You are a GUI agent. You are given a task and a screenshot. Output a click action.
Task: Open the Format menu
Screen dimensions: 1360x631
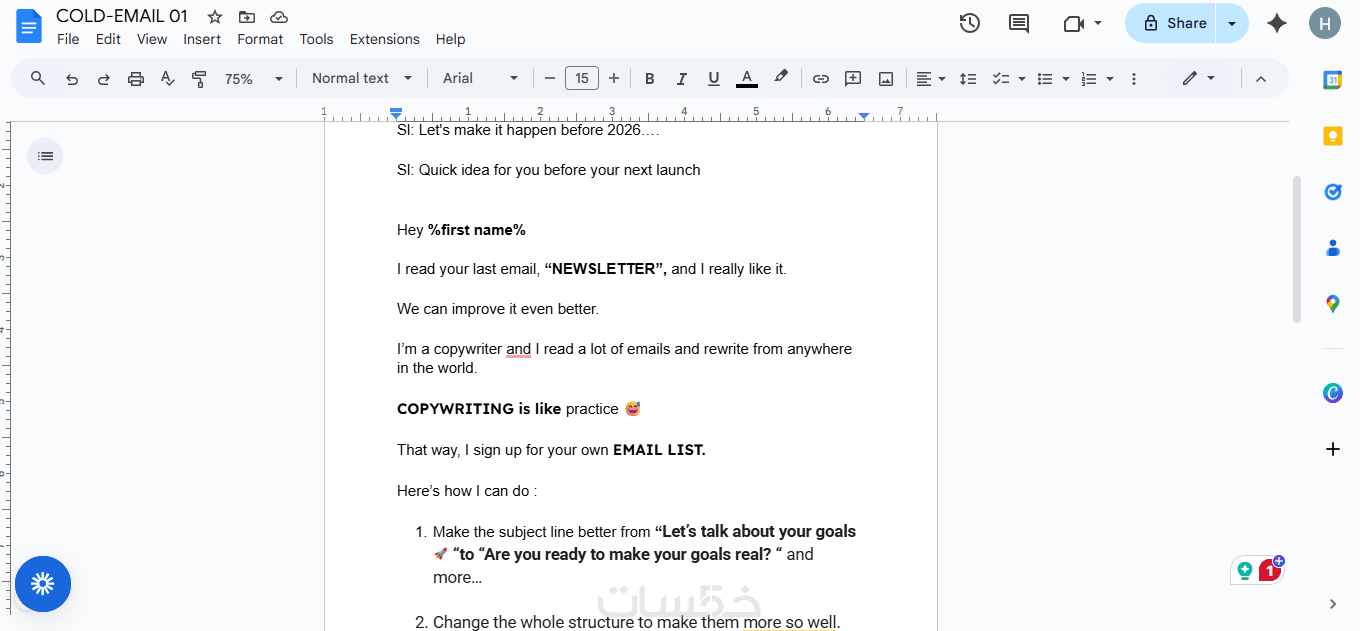(260, 39)
